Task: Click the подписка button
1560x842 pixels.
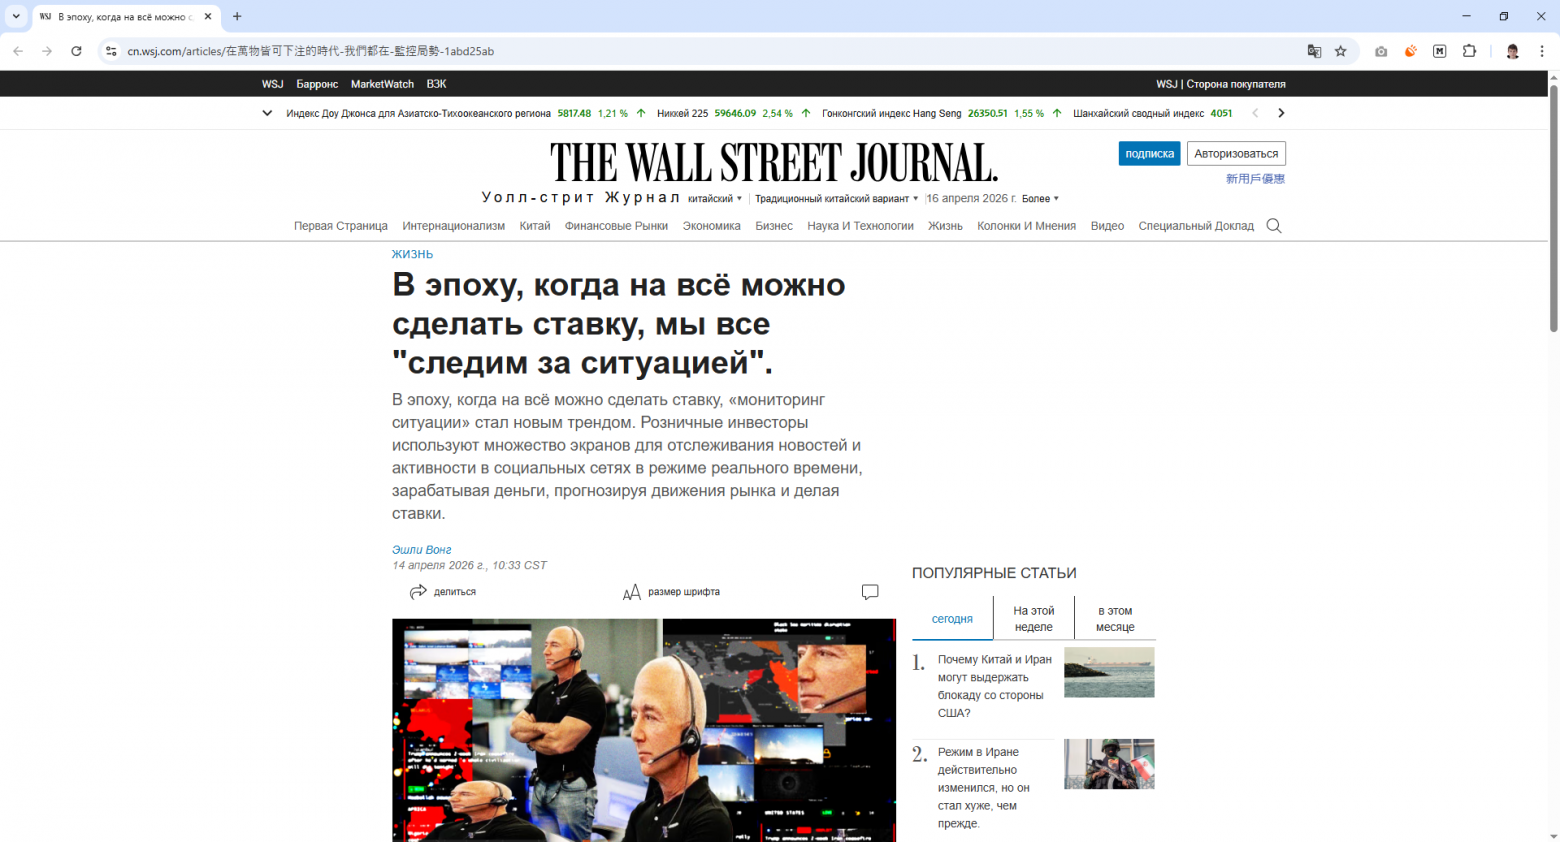Action: point(1149,153)
